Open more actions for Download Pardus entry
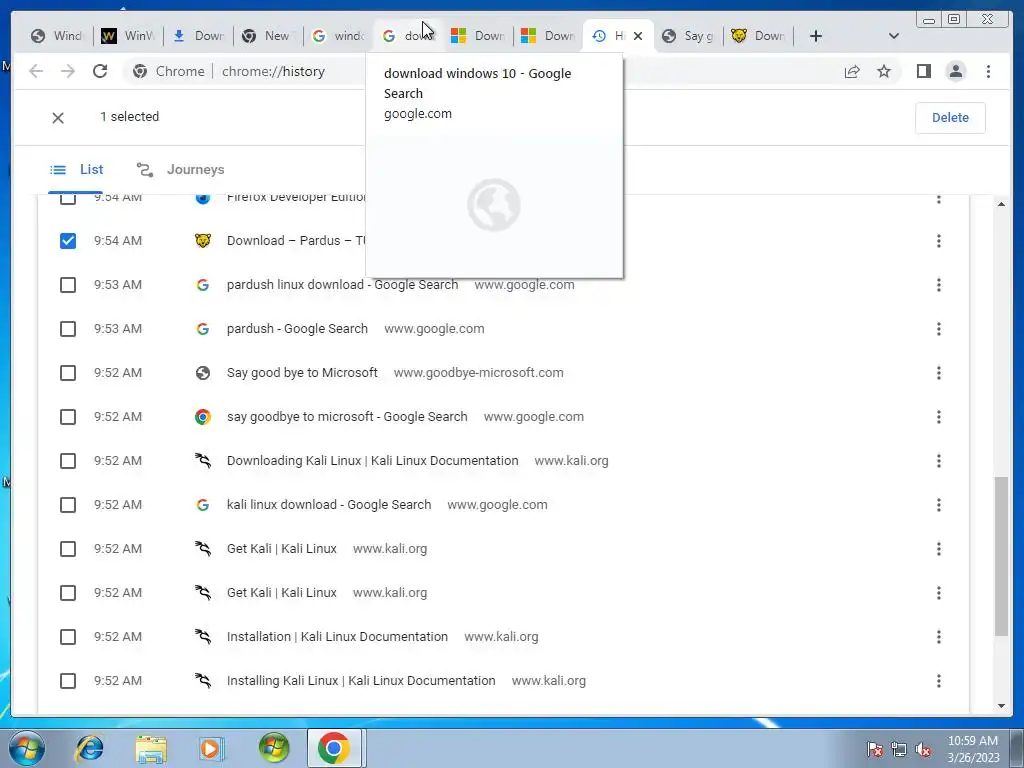The image size is (1024, 768). click(x=938, y=241)
